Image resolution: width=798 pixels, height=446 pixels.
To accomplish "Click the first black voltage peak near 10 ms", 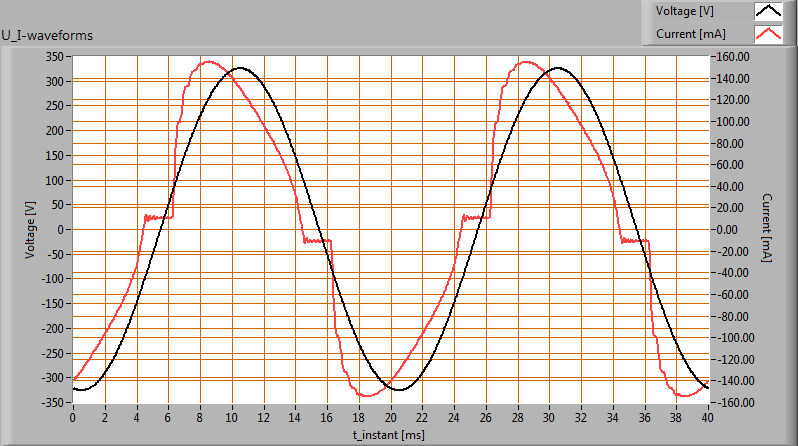I will [x=239, y=68].
